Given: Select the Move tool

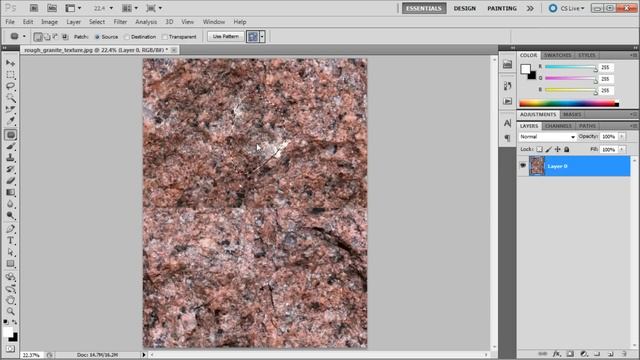Looking at the screenshot, I should (11, 63).
